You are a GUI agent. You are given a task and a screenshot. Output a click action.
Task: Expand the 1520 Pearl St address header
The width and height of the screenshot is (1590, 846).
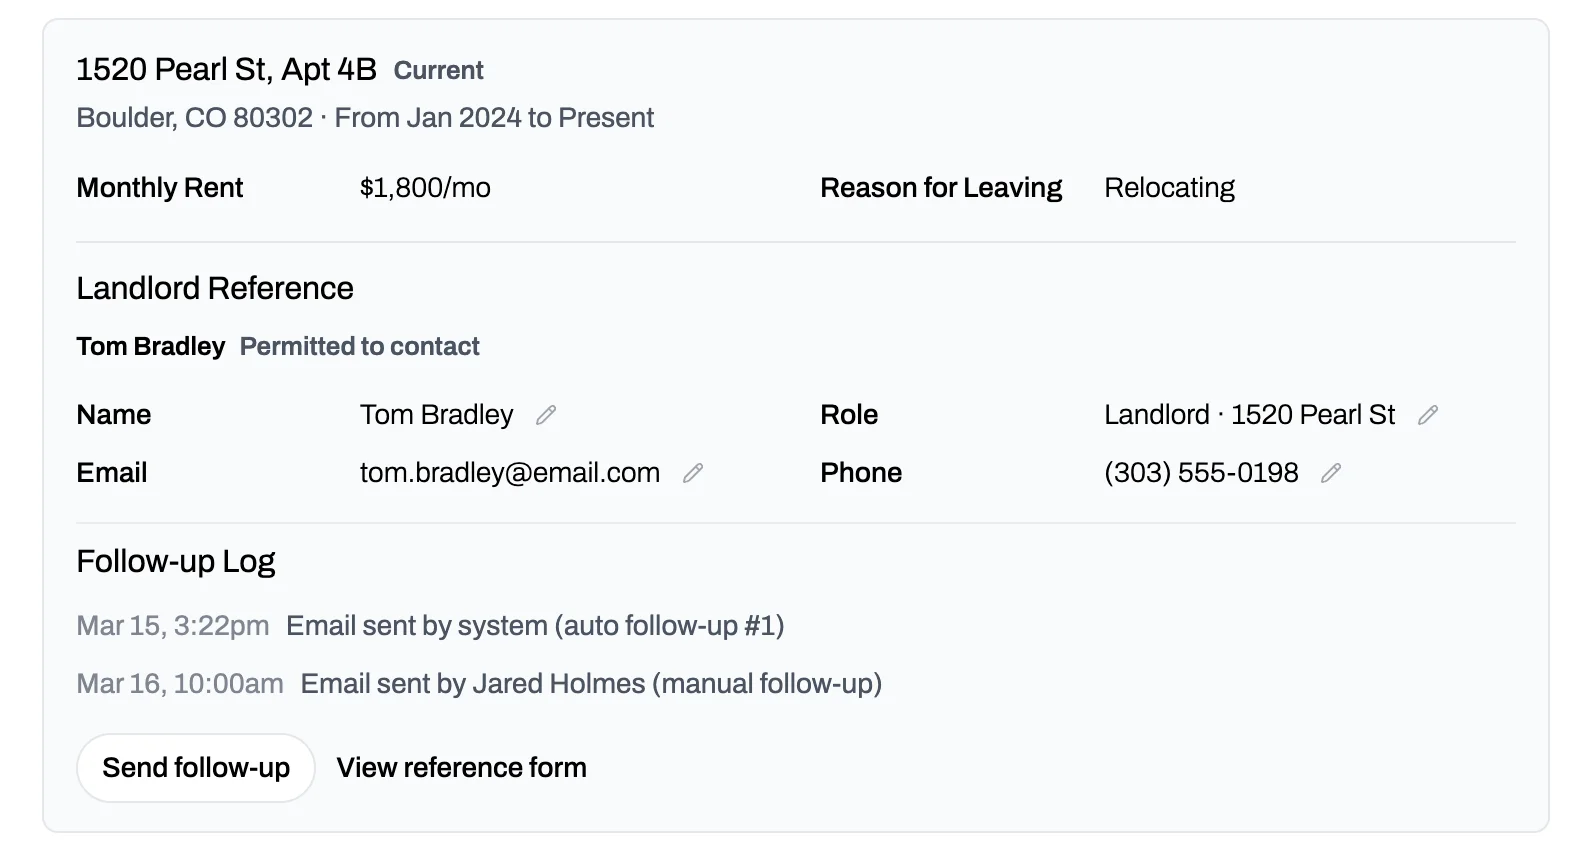pos(229,69)
